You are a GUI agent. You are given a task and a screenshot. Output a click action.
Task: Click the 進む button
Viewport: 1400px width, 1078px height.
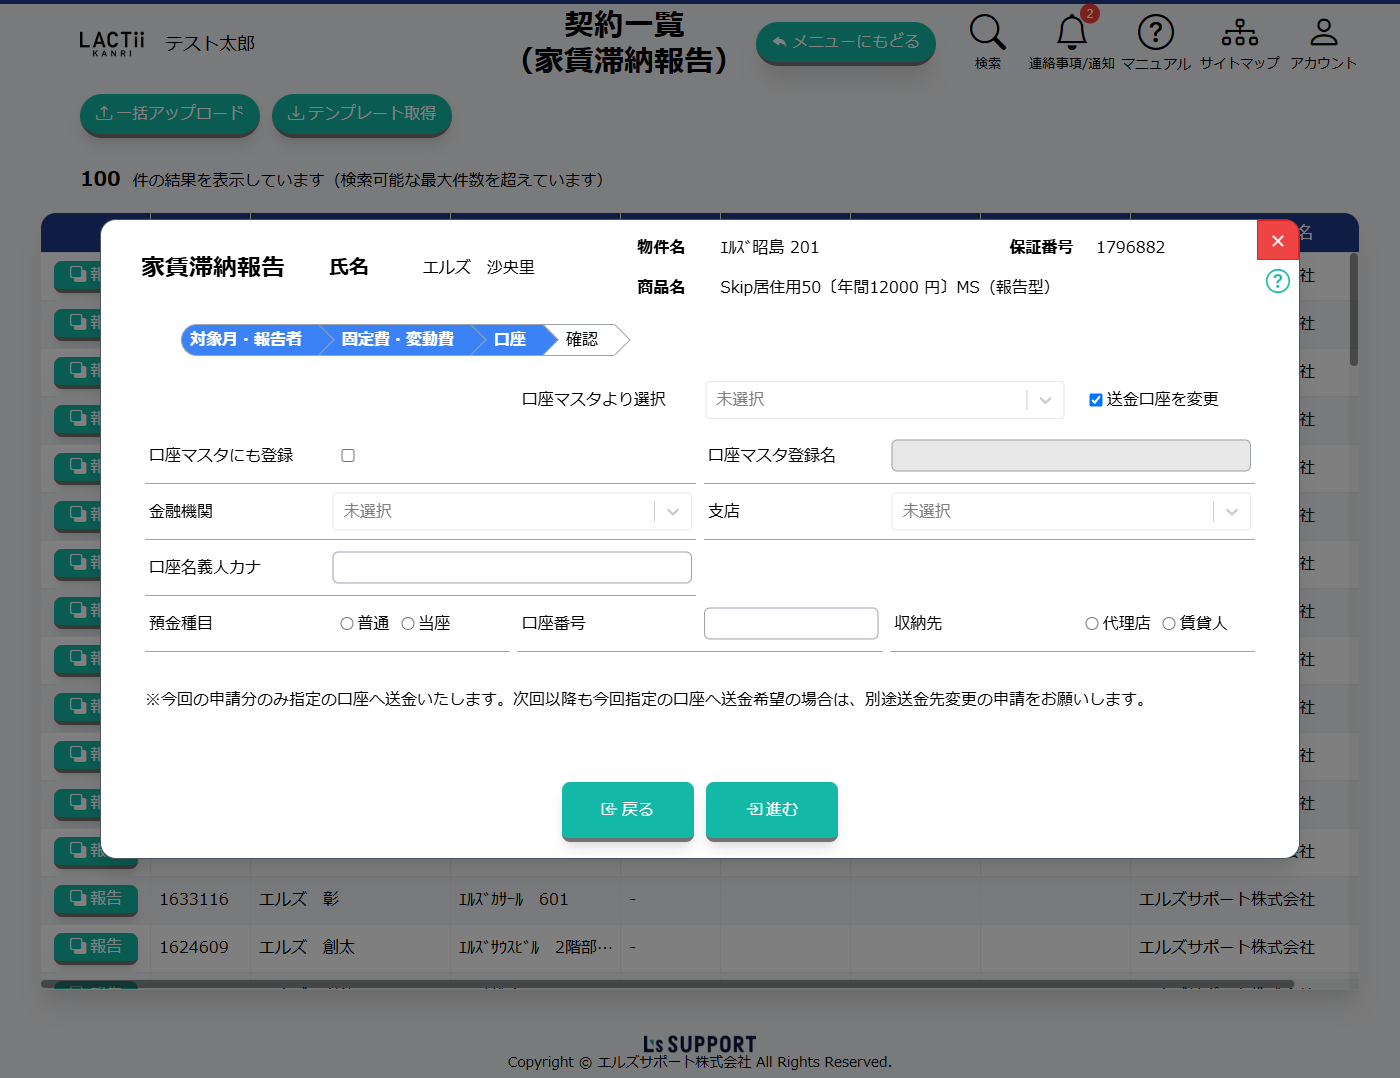coord(771,810)
